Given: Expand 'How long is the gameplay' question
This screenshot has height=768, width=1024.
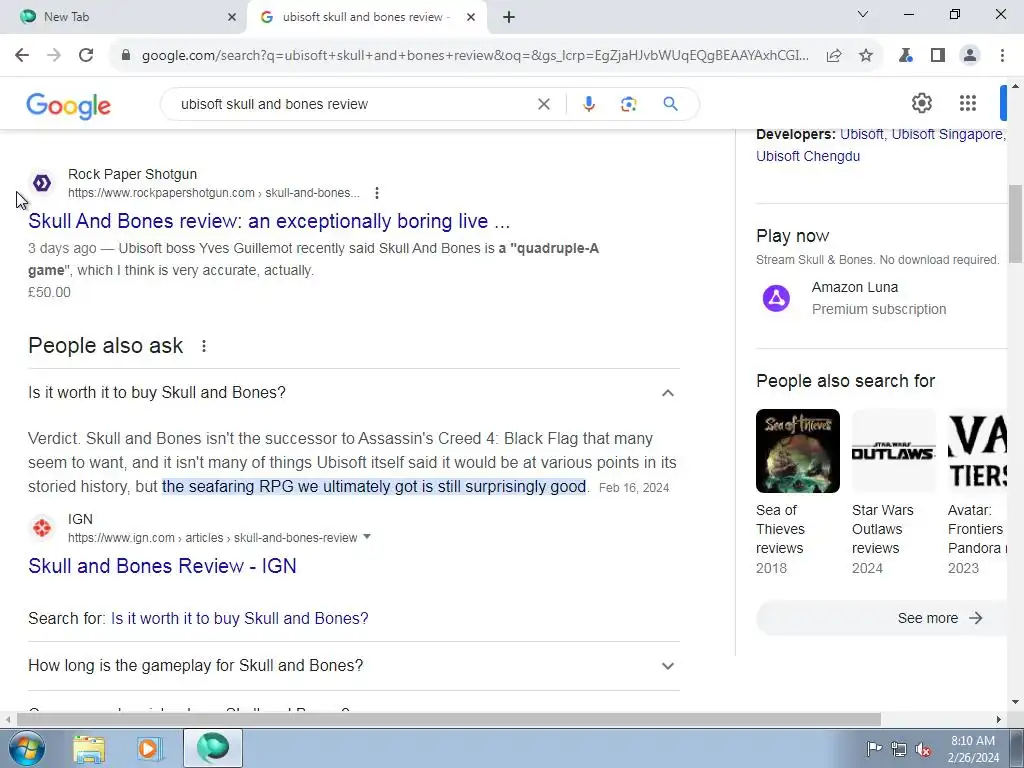Looking at the screenshot, I should click(667, 665).
